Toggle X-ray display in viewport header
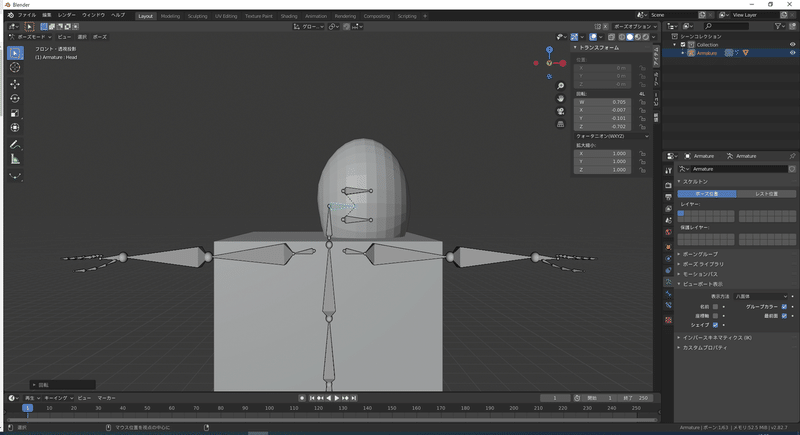Viewport: 800px width, 435px height. click(x=611, y=37)
